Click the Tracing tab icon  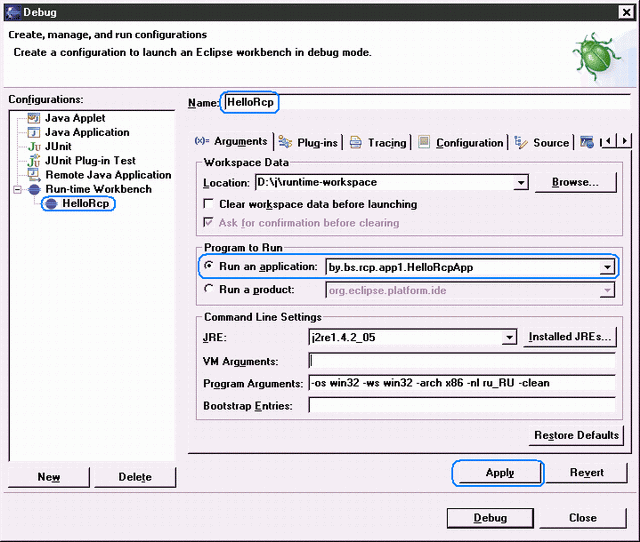click(356, 142)
